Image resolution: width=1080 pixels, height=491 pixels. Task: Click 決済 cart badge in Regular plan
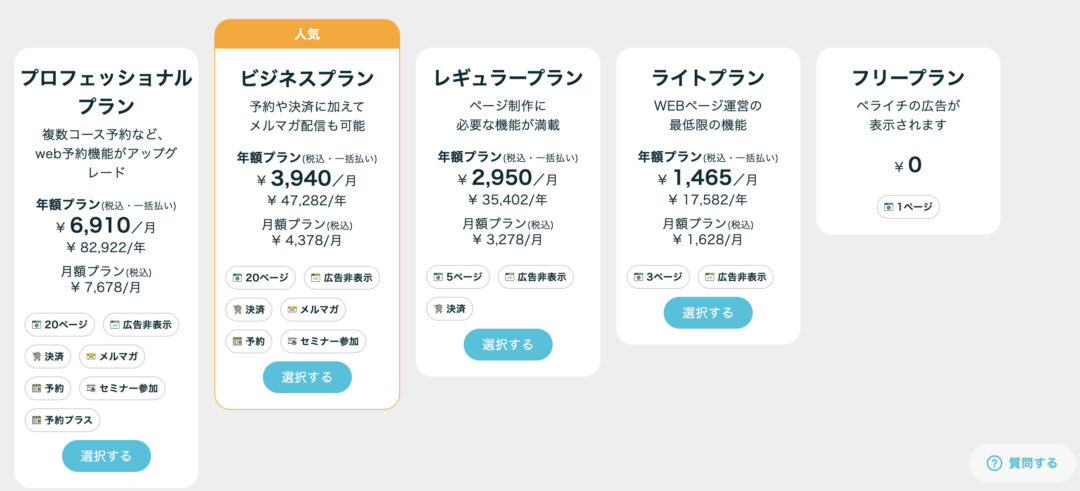click(x=450, y=309)
